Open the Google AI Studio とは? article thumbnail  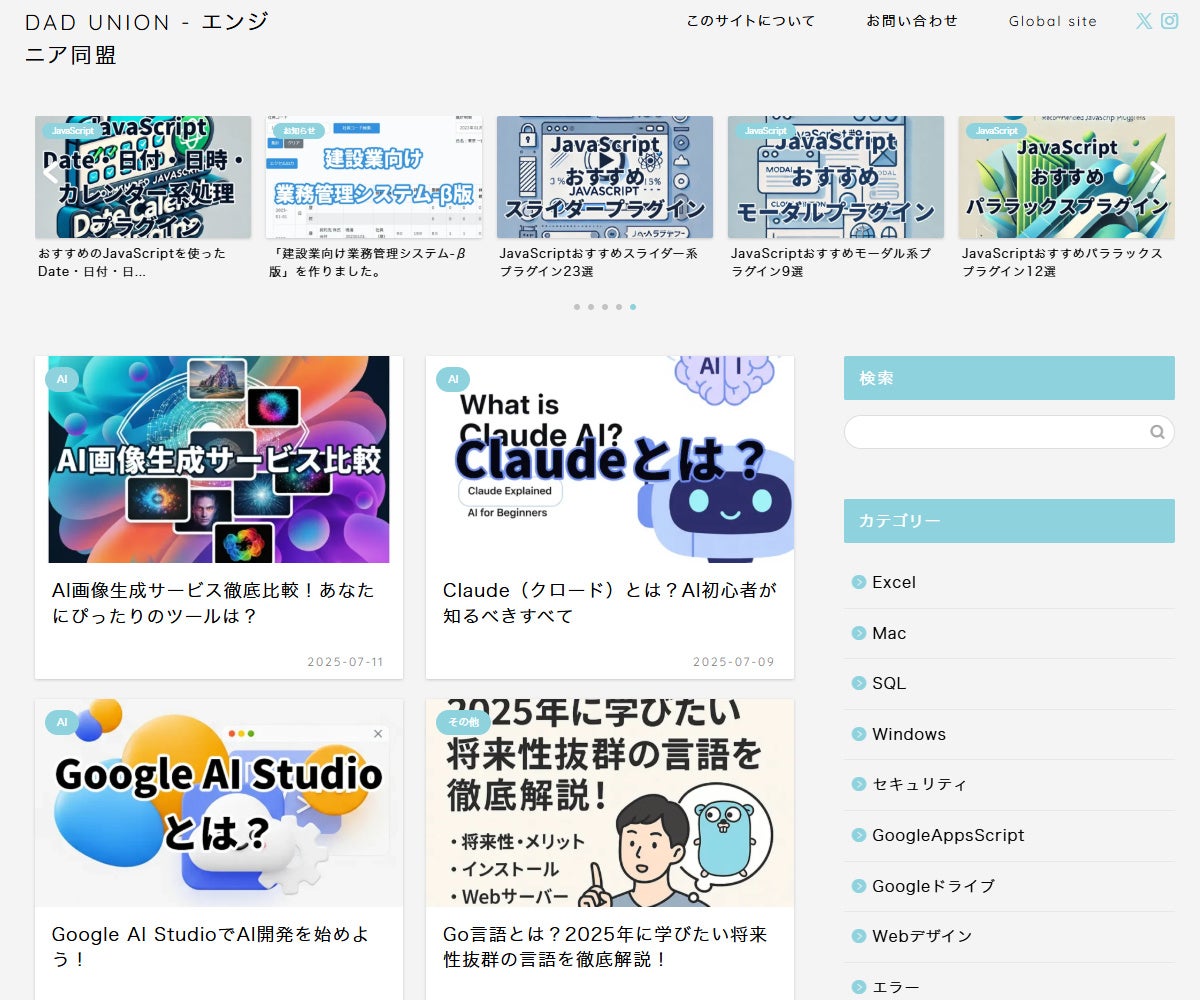219,803
